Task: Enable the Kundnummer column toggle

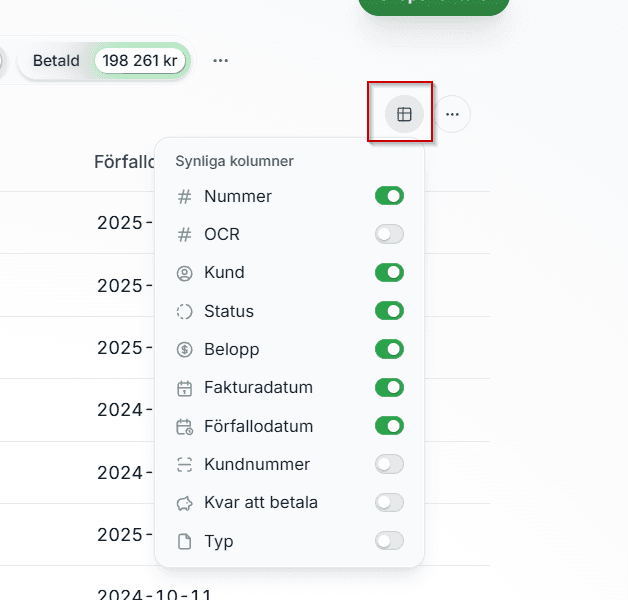Action: click(389, 465)
